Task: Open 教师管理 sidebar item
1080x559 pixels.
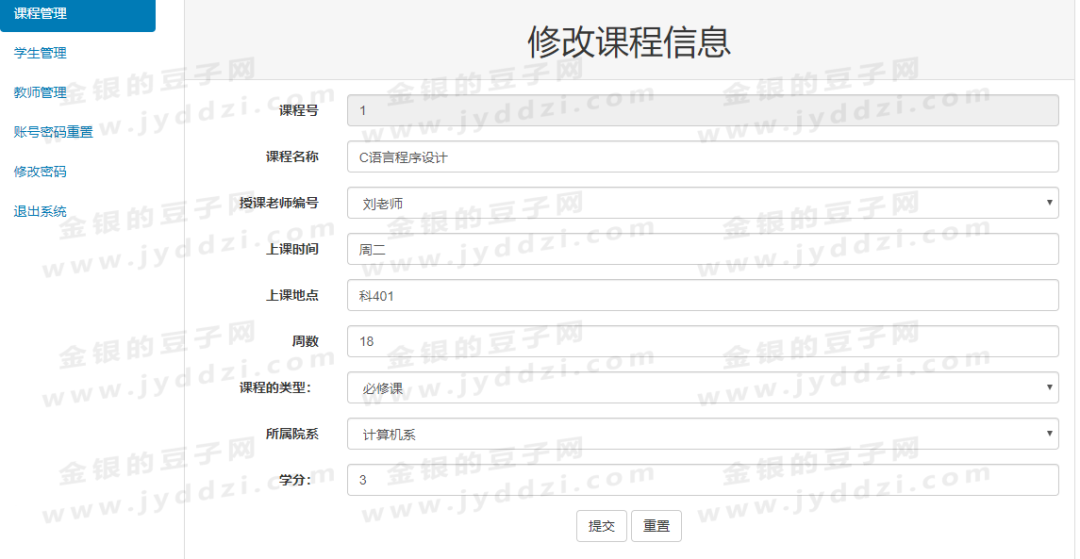Action: point(40,93)
